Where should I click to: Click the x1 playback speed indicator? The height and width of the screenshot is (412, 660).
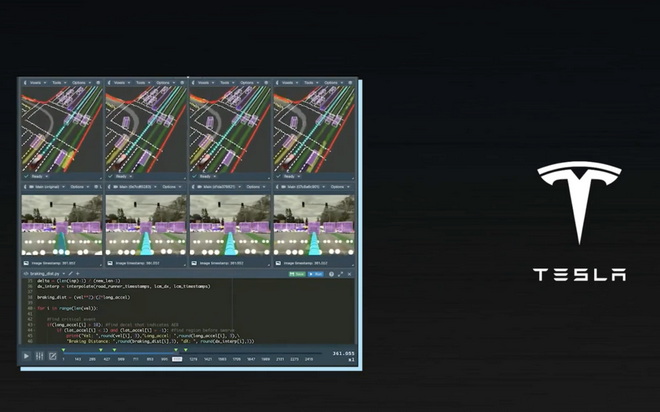tap(351, 360)
